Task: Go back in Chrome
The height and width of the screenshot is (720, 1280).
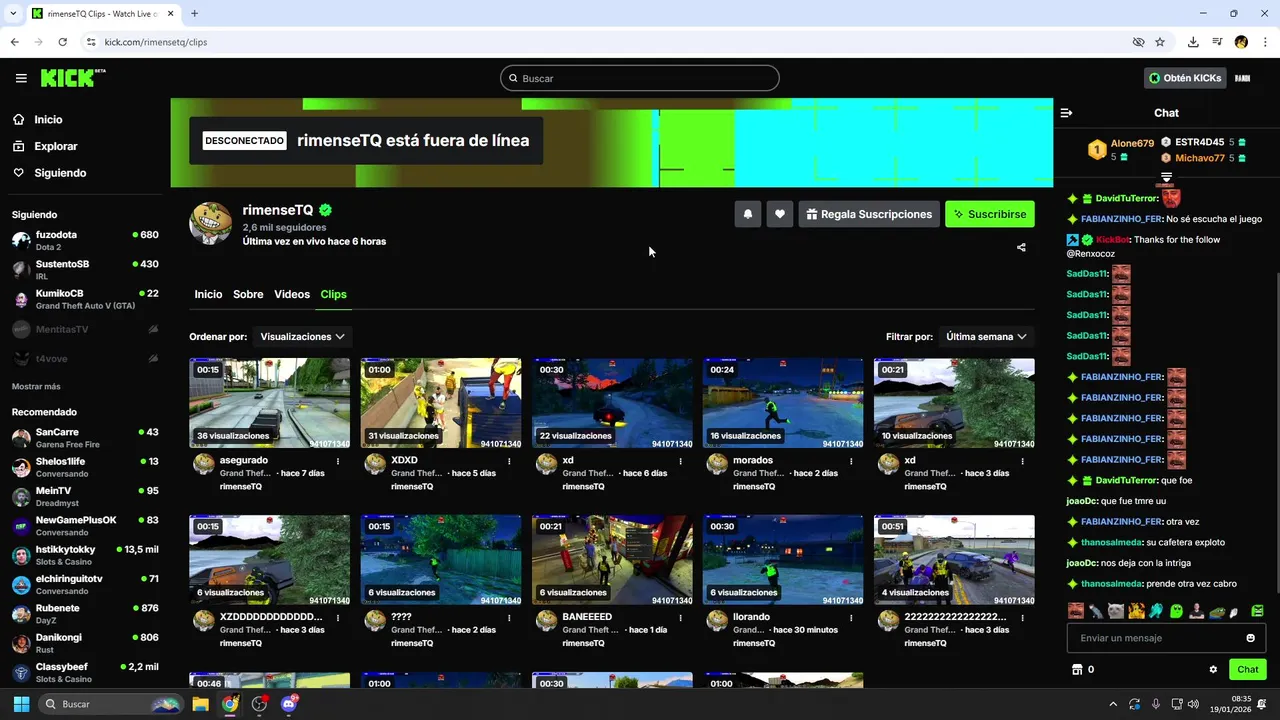Action: pos(15,42)
